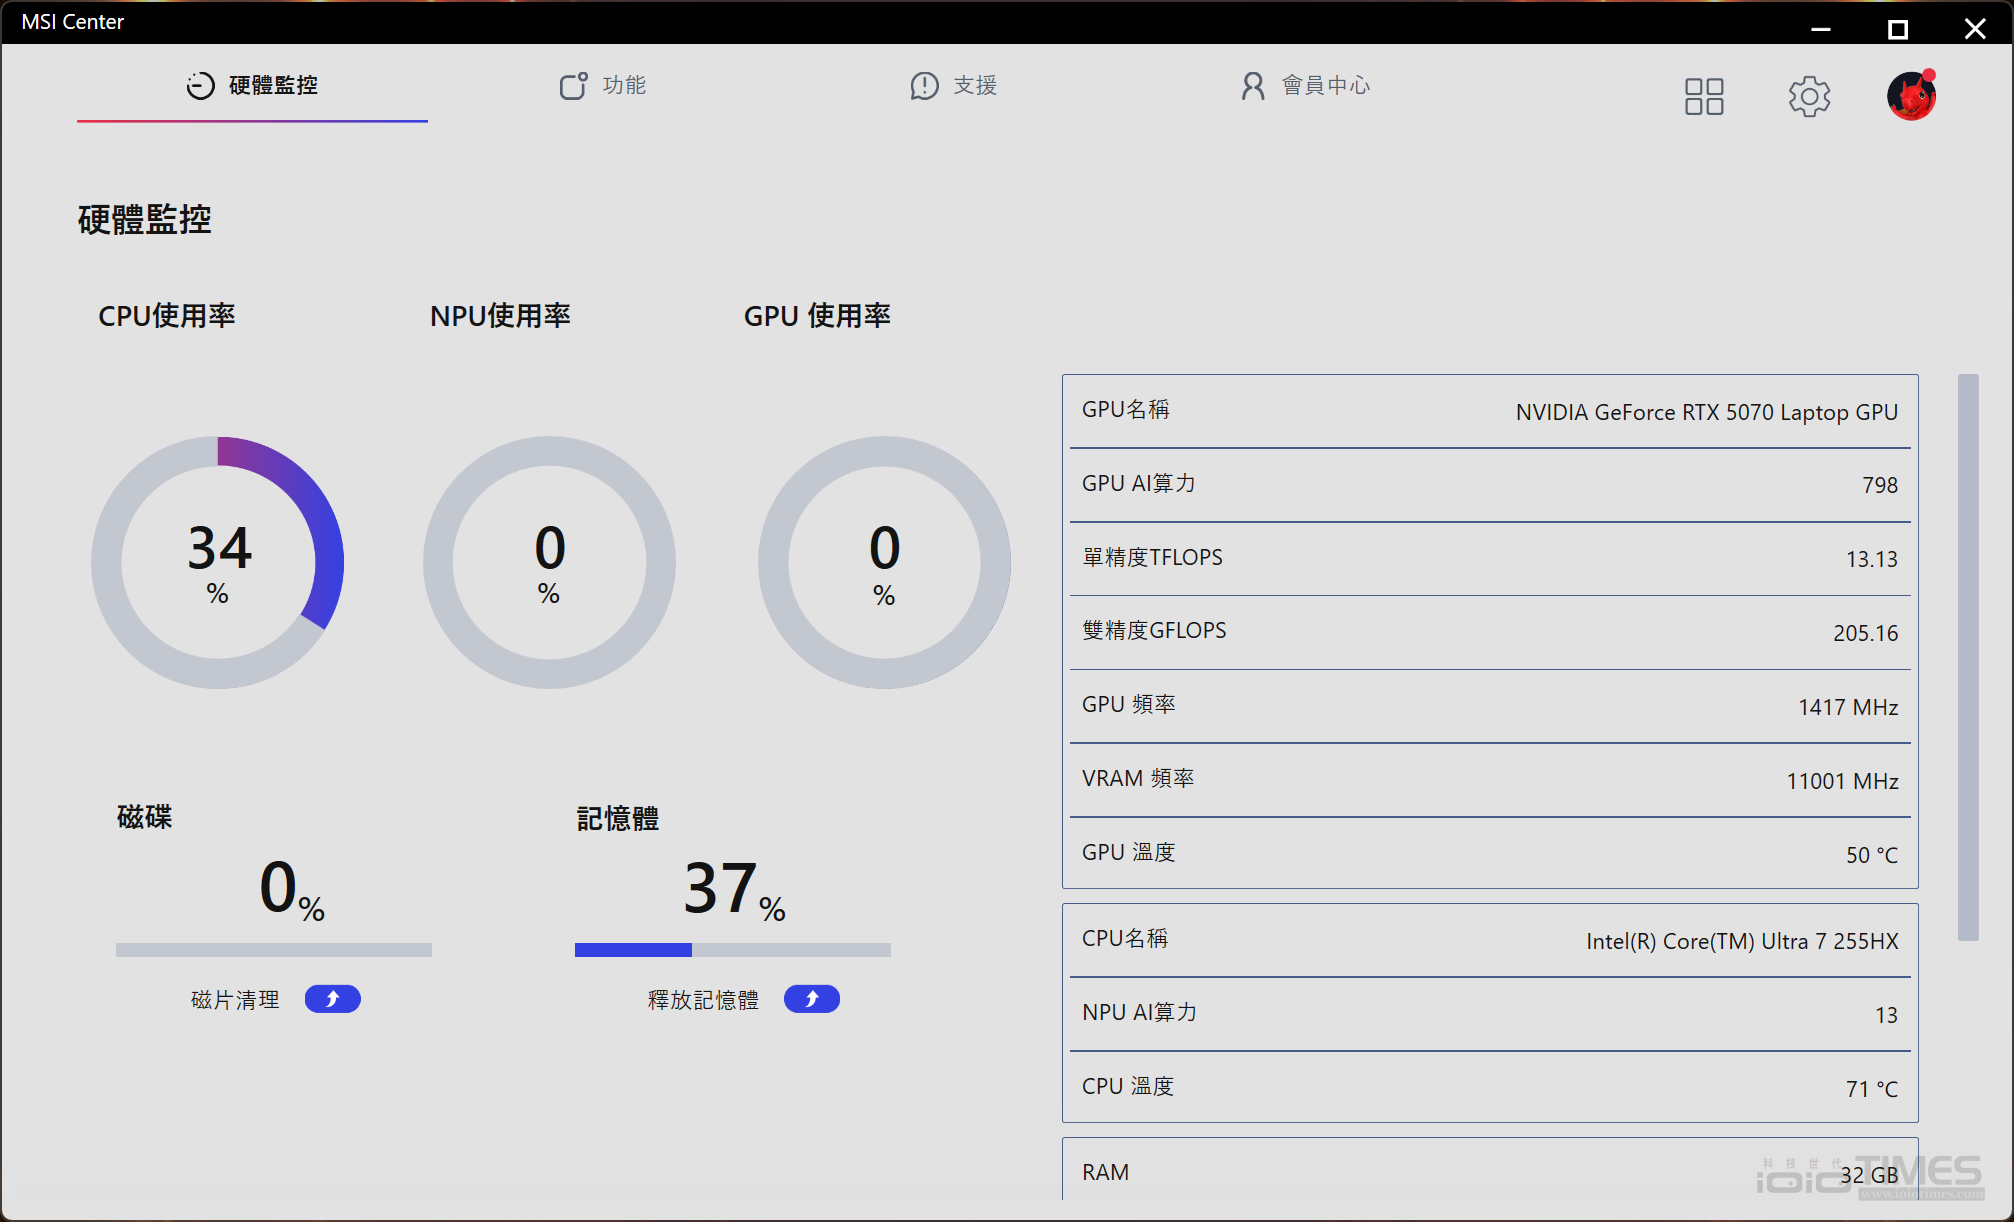Click the support speech bubble icon
This screenshot has width=2014, height=1222.
tap(924, 86)
